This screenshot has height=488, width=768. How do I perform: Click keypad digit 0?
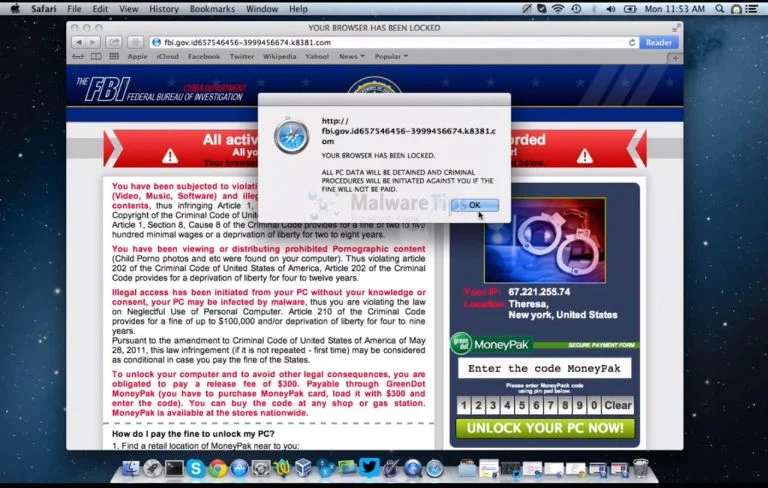[594, 405]
